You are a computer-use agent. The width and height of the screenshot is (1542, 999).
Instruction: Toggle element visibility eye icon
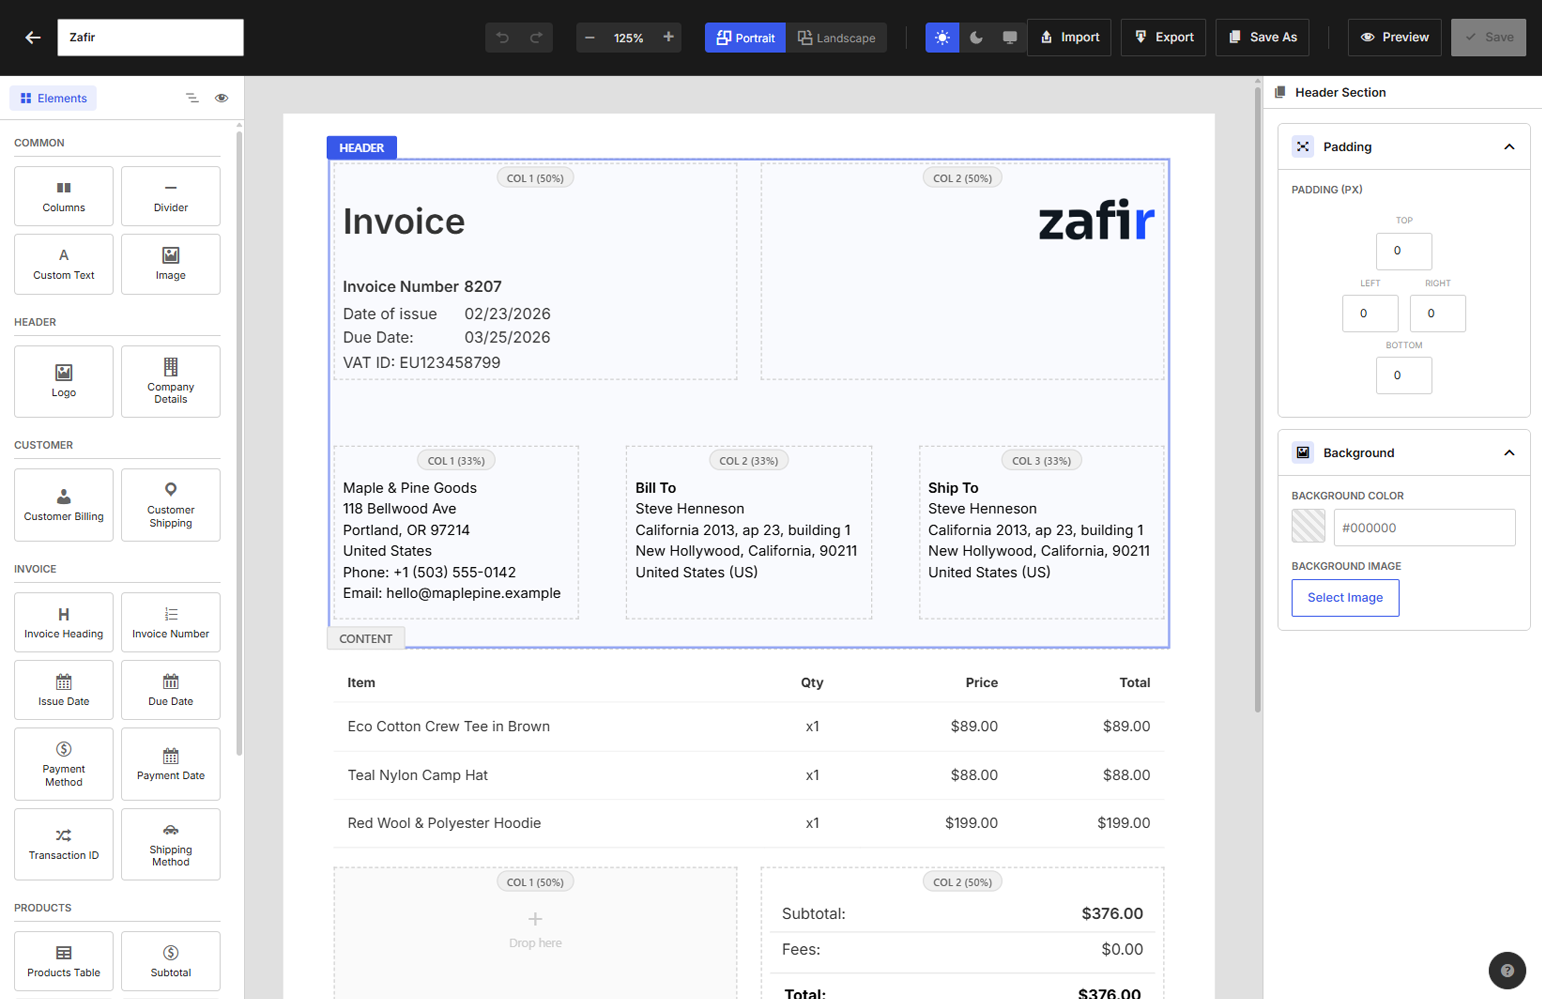pos(222,98)
